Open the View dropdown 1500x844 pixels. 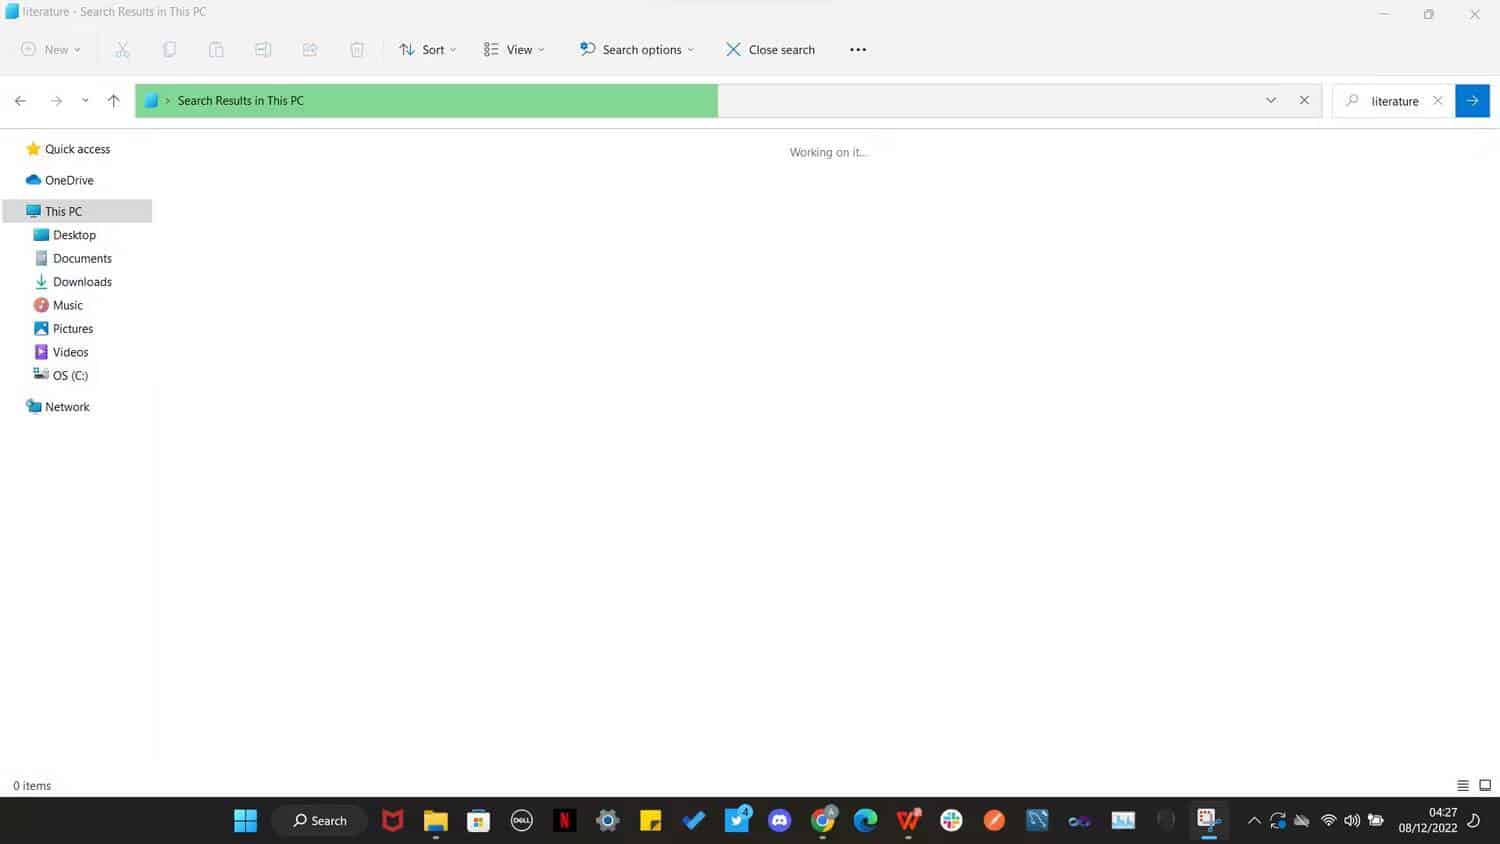point(513,49)
